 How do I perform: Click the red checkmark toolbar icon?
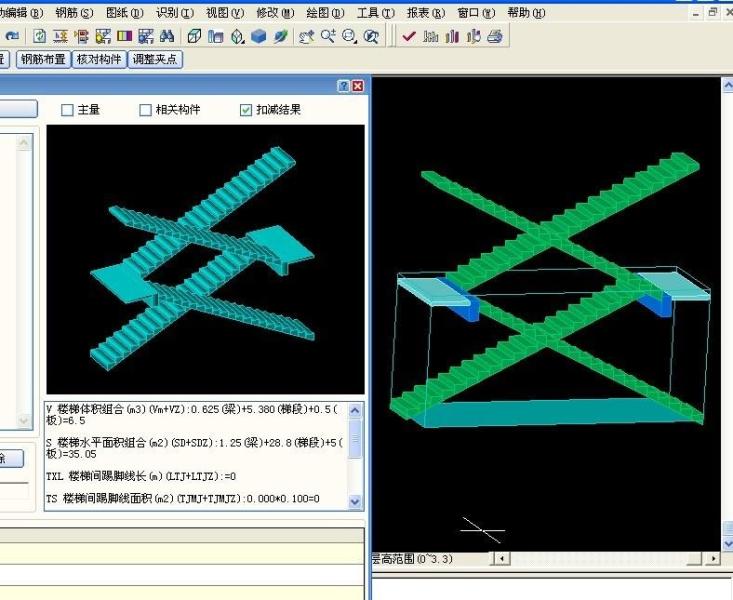[409, 36]
